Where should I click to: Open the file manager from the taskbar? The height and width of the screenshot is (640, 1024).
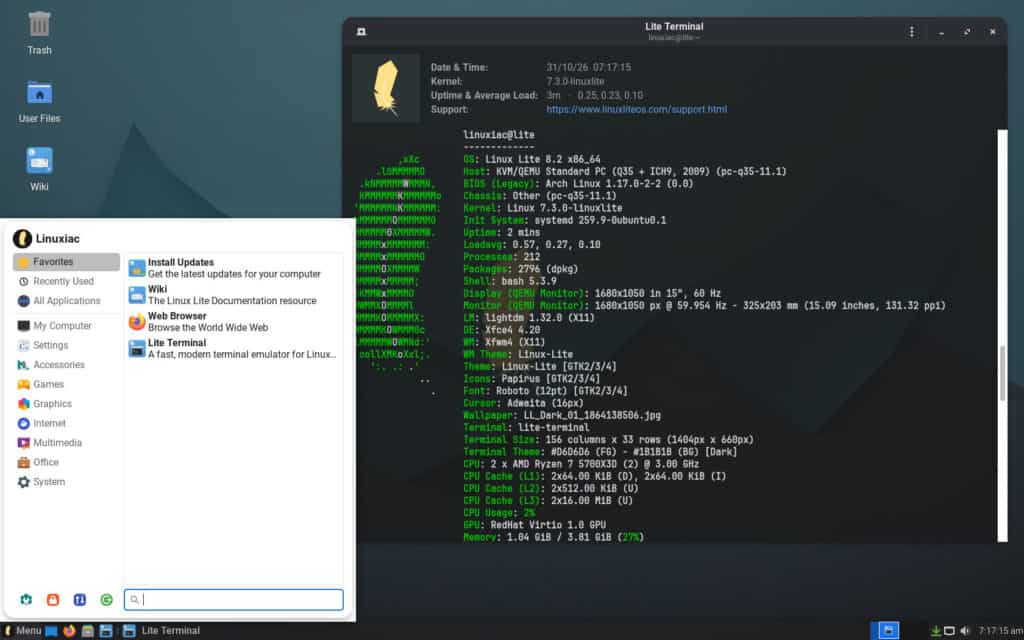[x=88, y=631]
